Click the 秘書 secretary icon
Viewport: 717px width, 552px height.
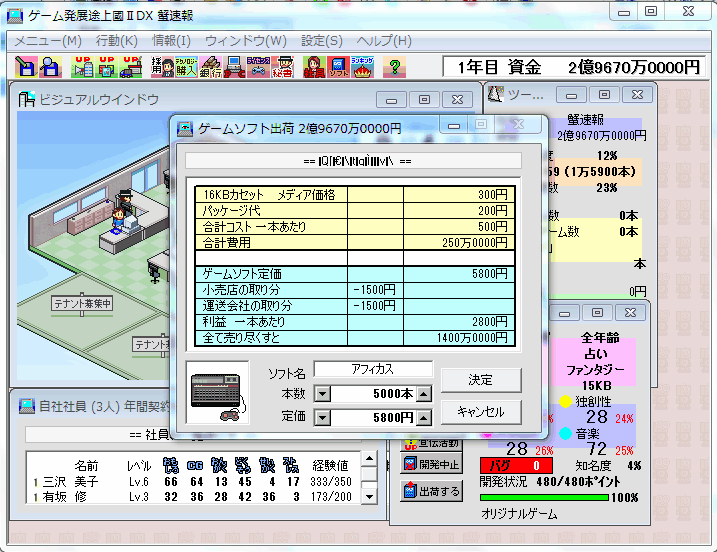[x=283, y=67]
